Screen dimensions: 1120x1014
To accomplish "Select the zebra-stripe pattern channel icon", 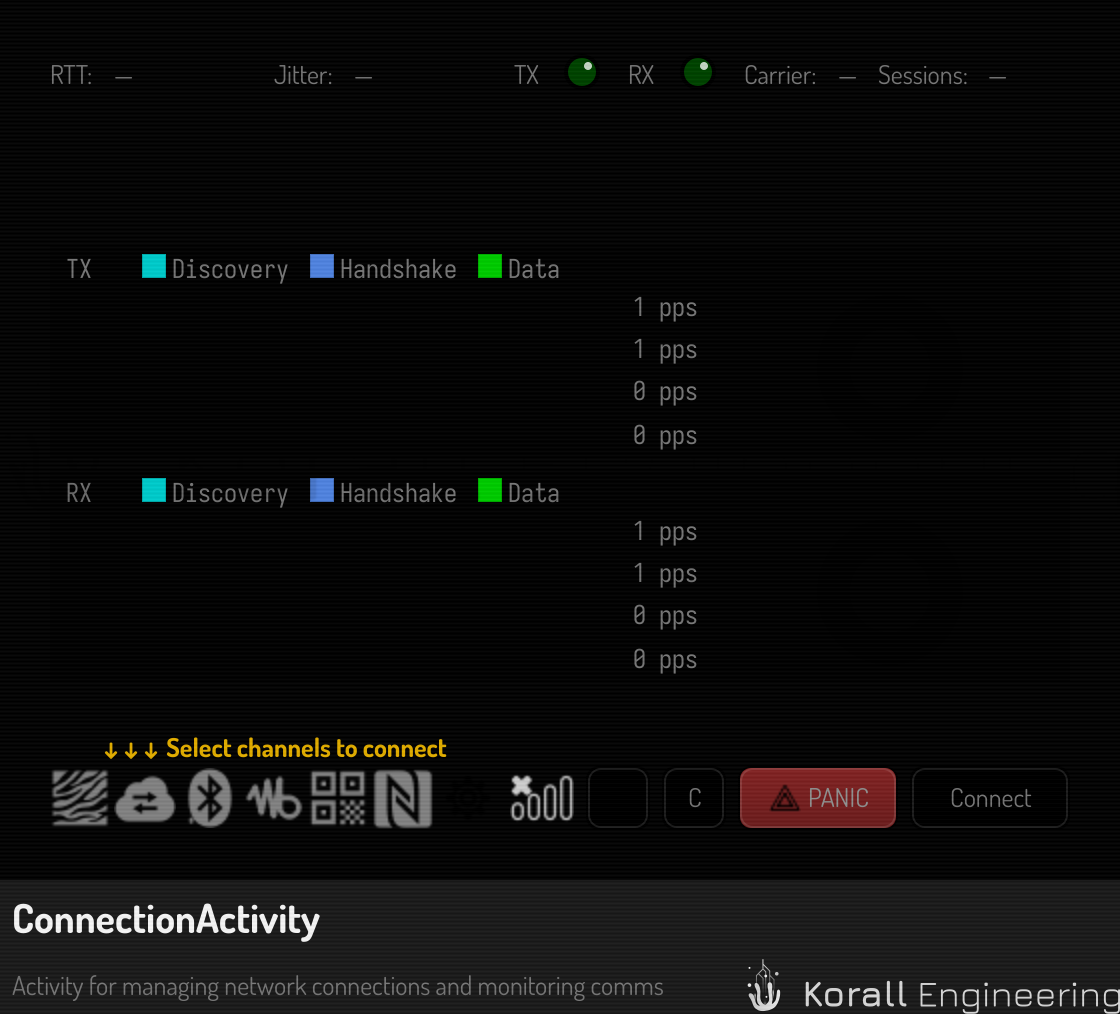I will (80, 798).
